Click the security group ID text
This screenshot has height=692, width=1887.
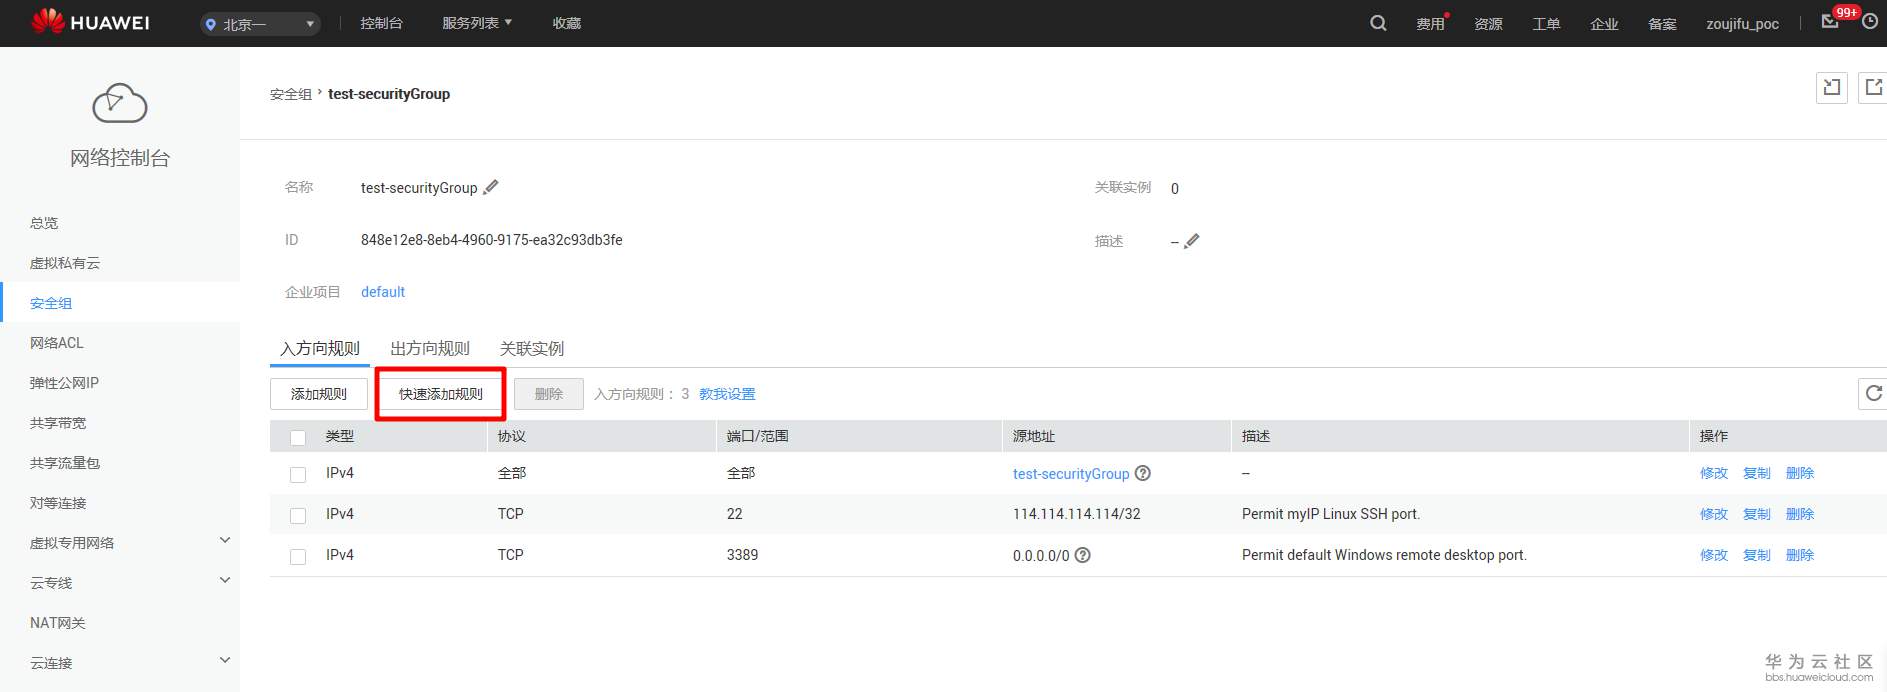point(492,240)
